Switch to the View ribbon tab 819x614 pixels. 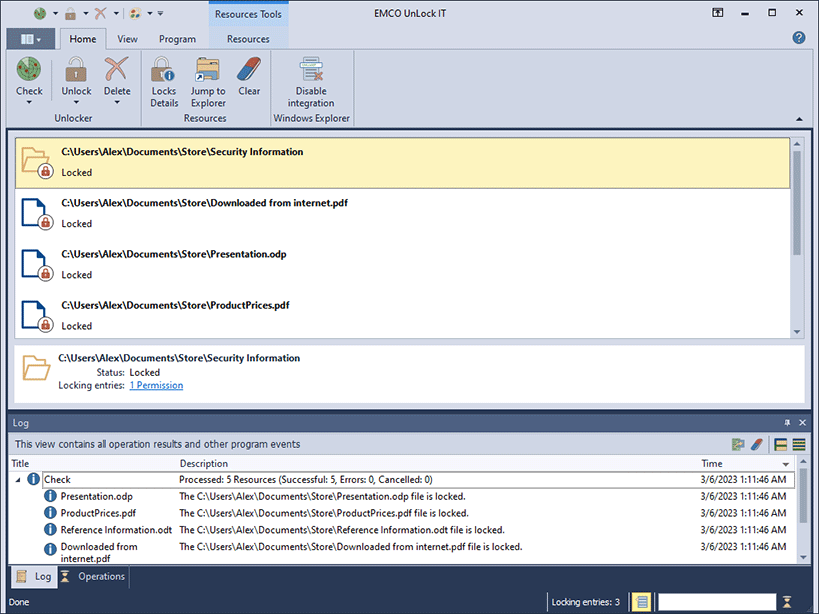(x=127, y=39)
